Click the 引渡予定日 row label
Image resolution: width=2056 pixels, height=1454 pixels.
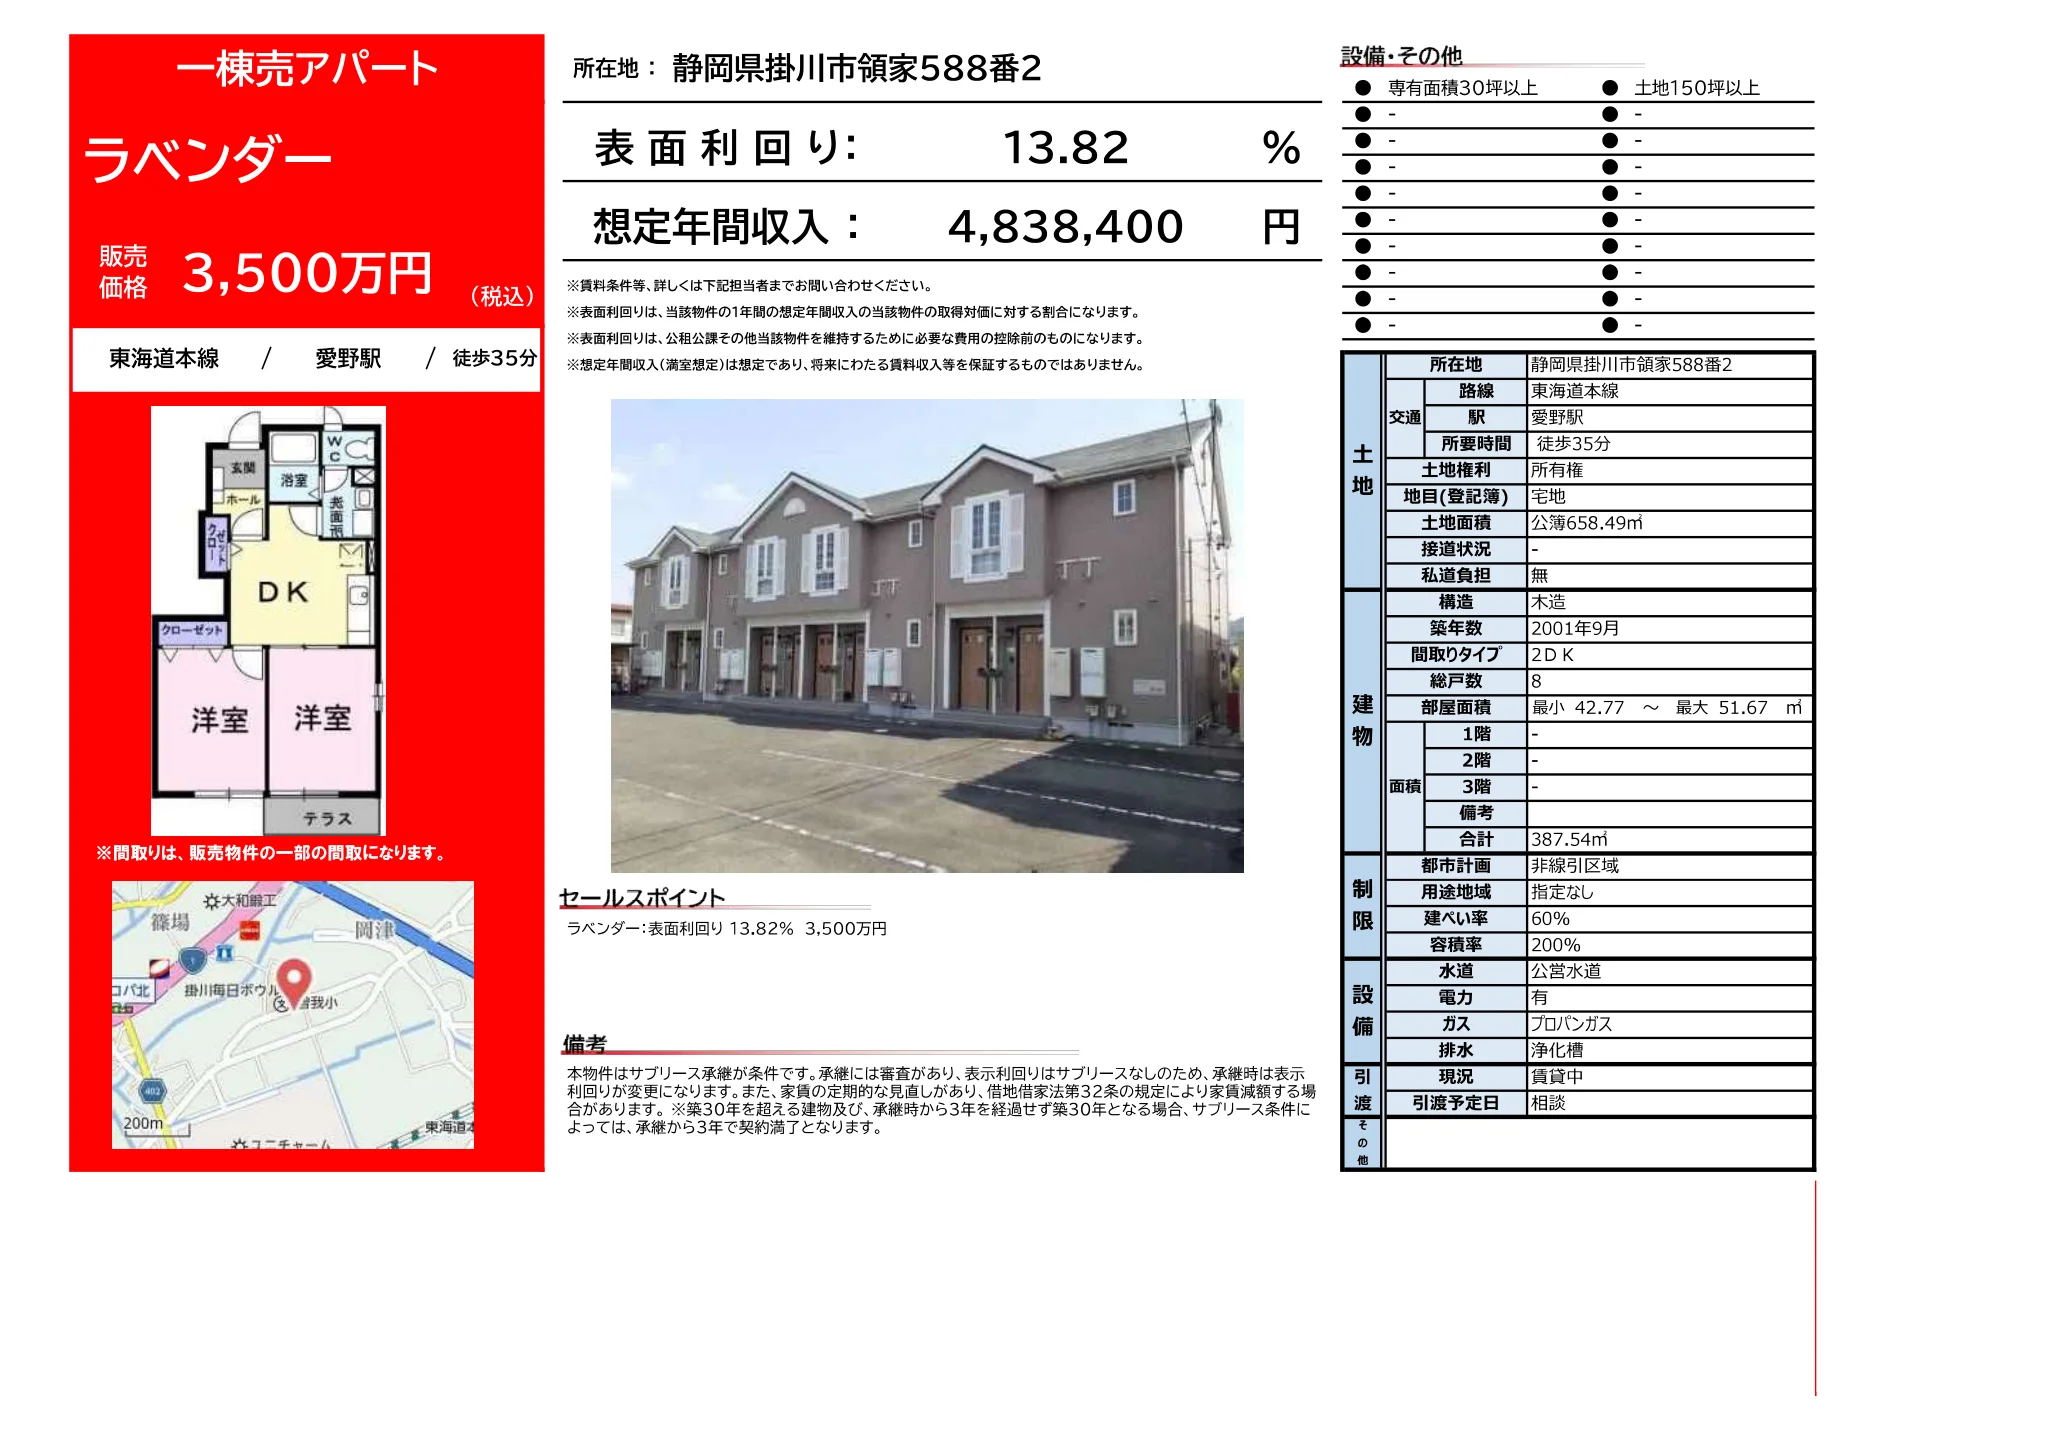coord(1456,1103)
